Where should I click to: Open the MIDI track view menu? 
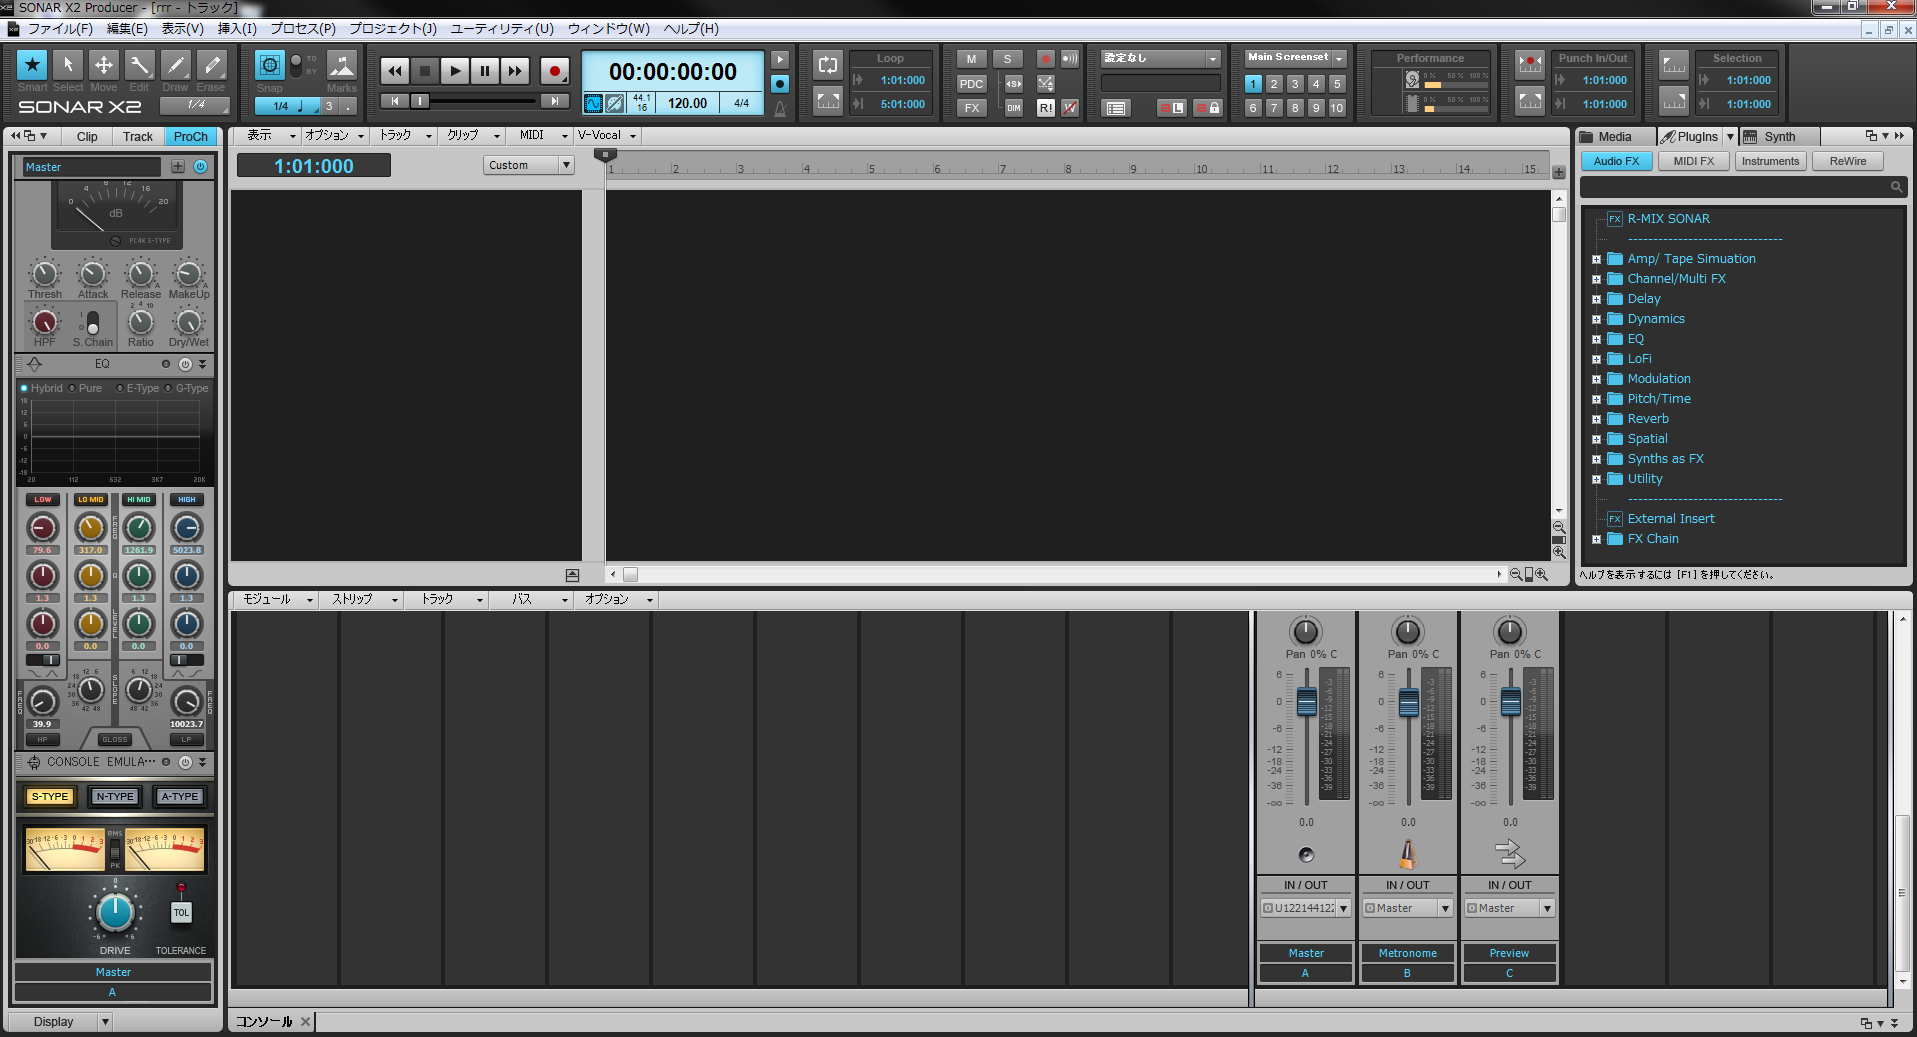coord(539,136)
